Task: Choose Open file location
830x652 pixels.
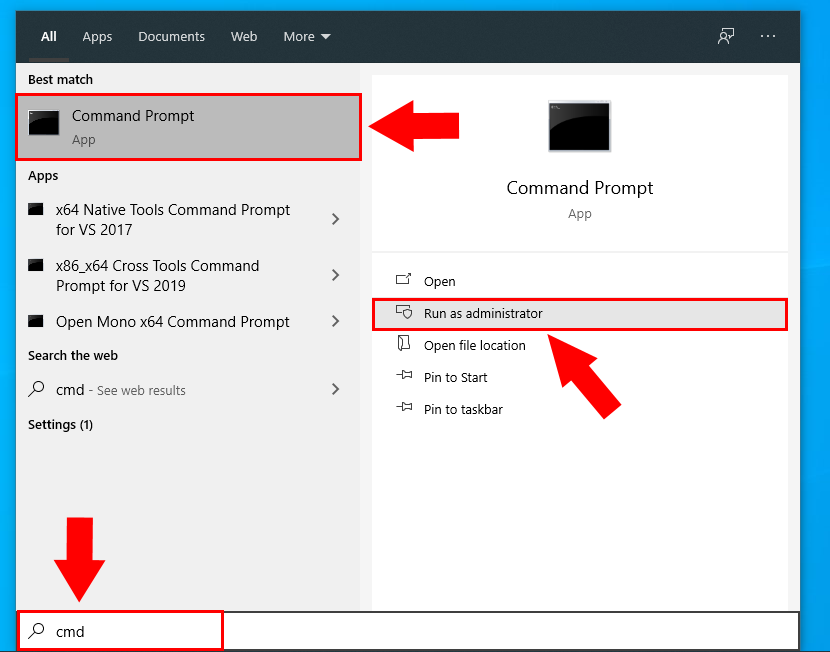Action: click(x=580, y=346)
